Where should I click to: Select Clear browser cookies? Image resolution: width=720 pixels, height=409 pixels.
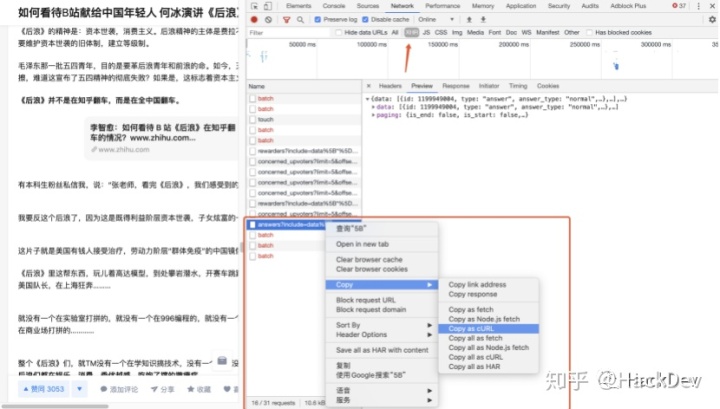pos(381,269)
